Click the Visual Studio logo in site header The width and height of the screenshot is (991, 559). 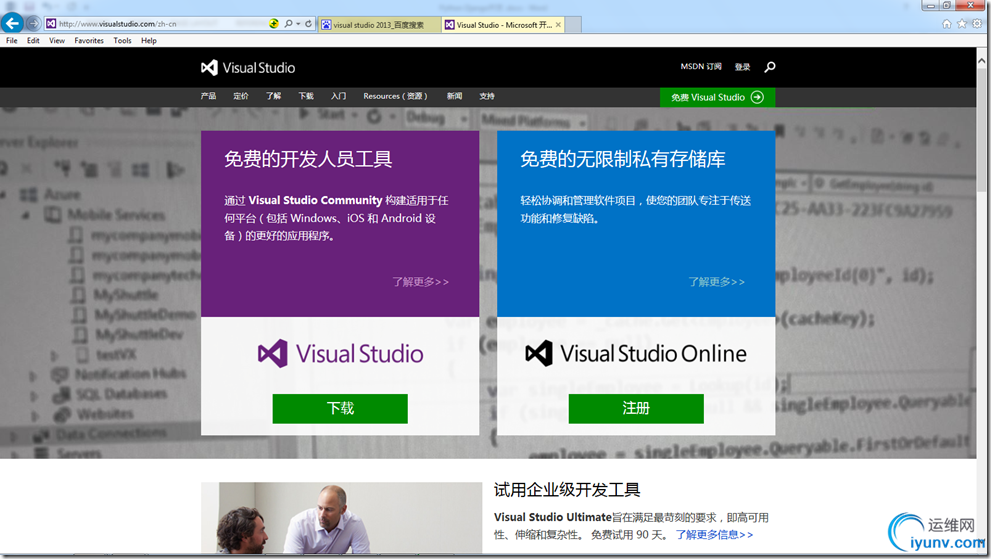(x=248, y=68)
